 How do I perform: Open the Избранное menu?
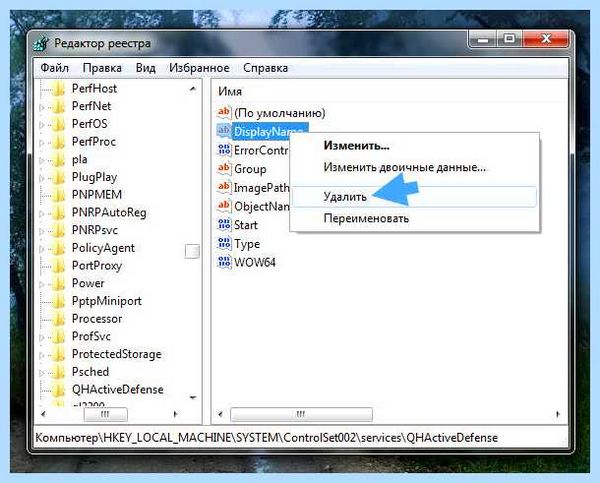click(199, 68)
